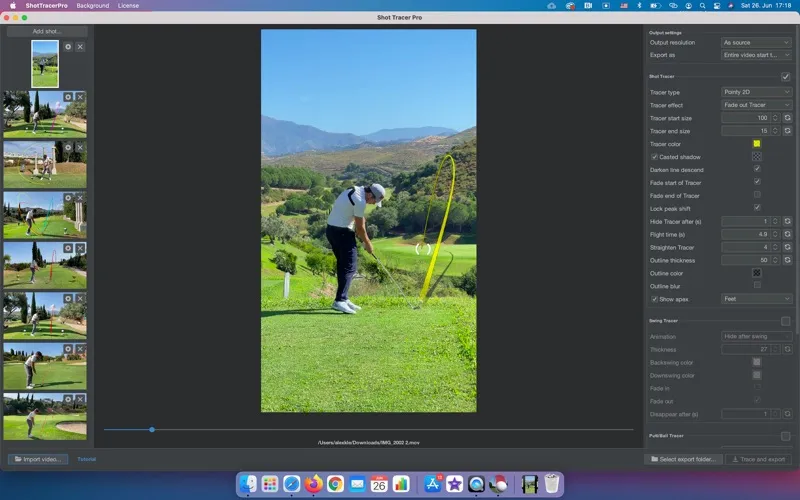Reset the Straighten Tracer value
The width and height of the screenshot is (800, 500).
[x=787, y=247]
